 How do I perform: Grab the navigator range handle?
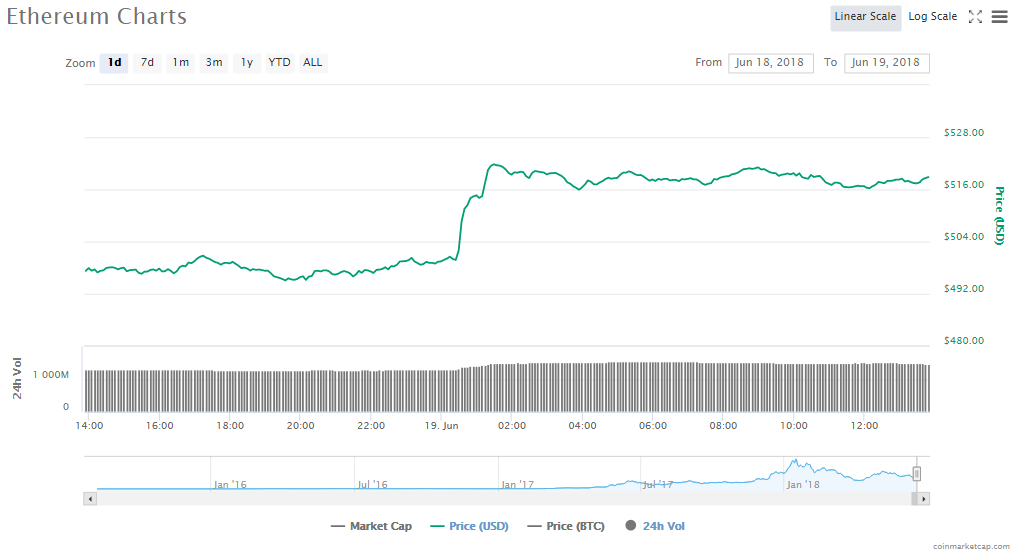click(x=916, y=474)
